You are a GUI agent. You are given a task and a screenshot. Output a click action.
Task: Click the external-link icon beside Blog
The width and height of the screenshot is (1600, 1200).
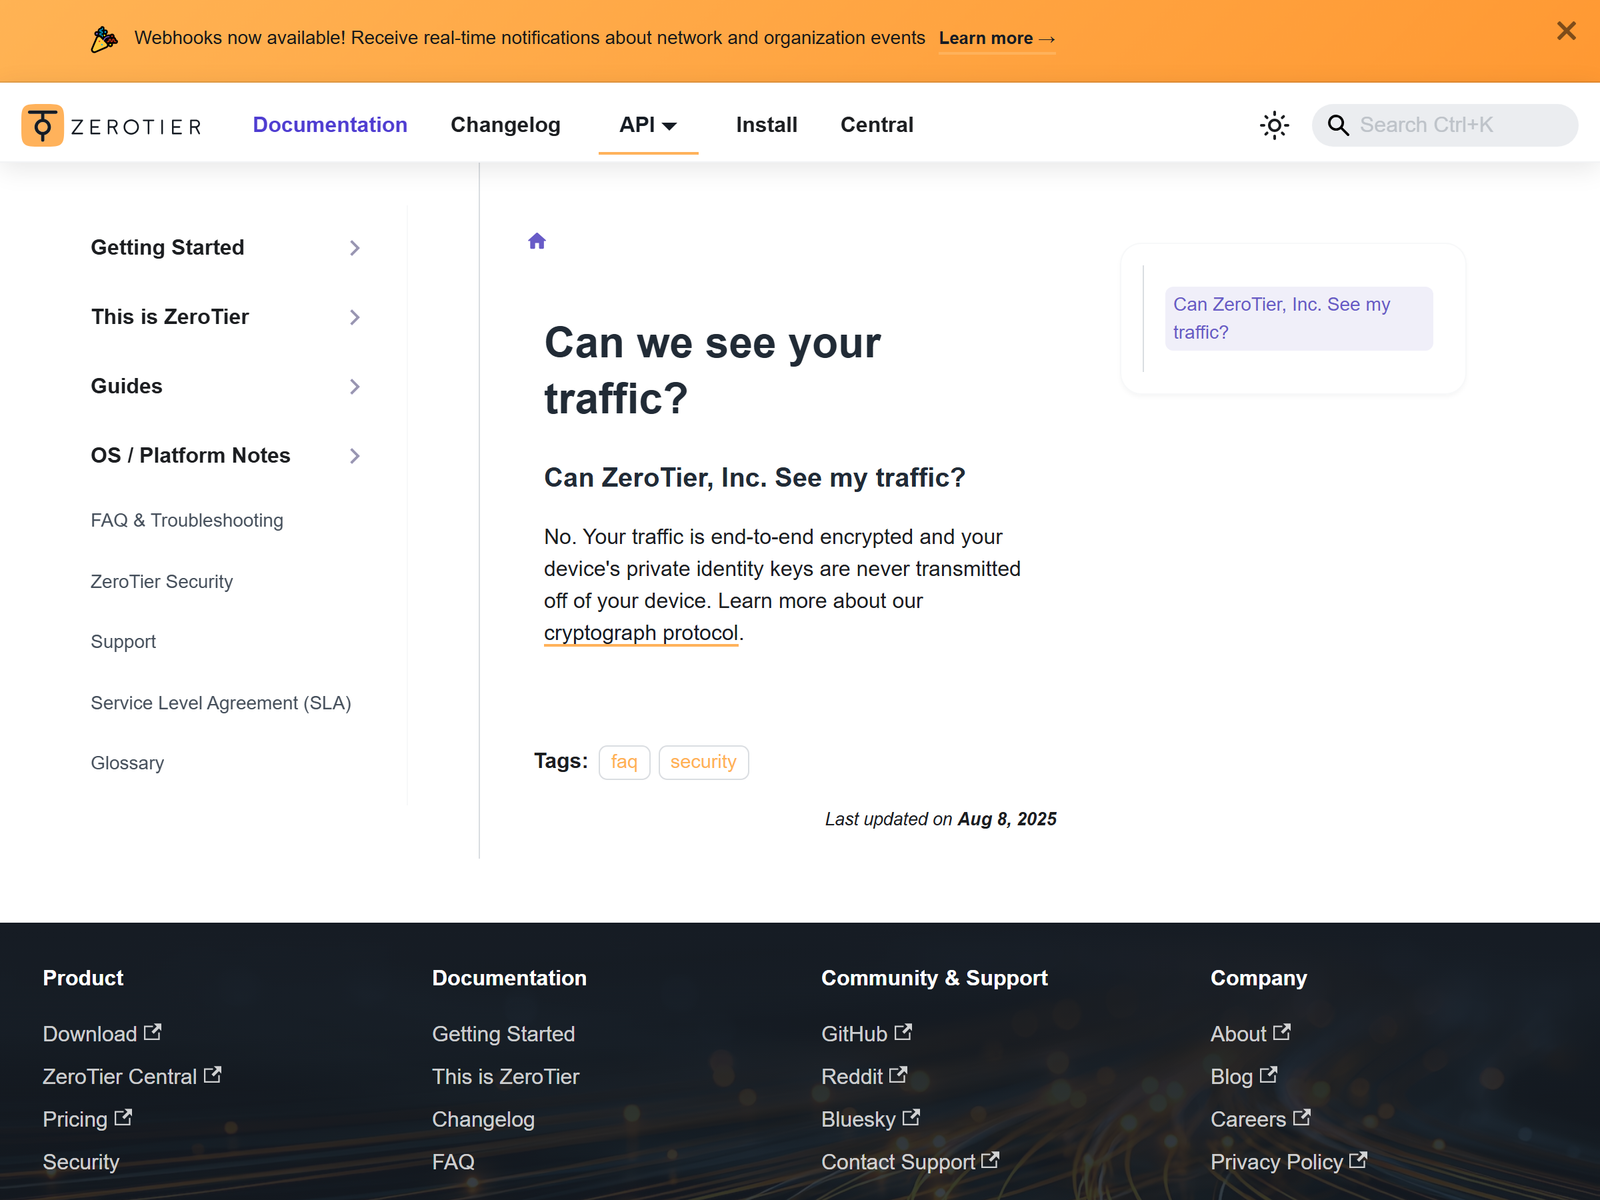pos(1268,1075)
